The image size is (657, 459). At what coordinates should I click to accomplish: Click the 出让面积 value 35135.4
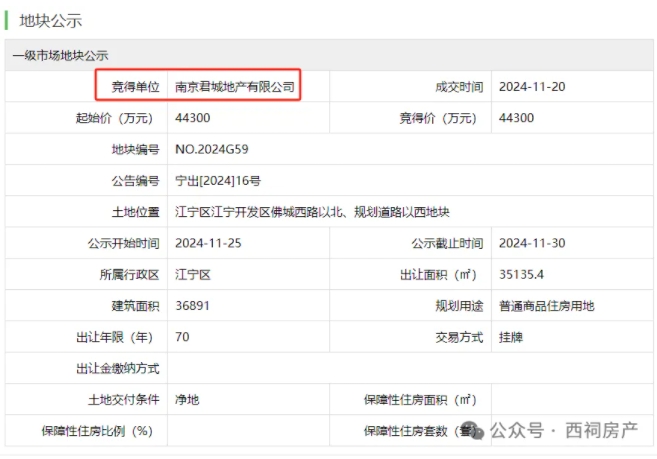click(520, 274)
